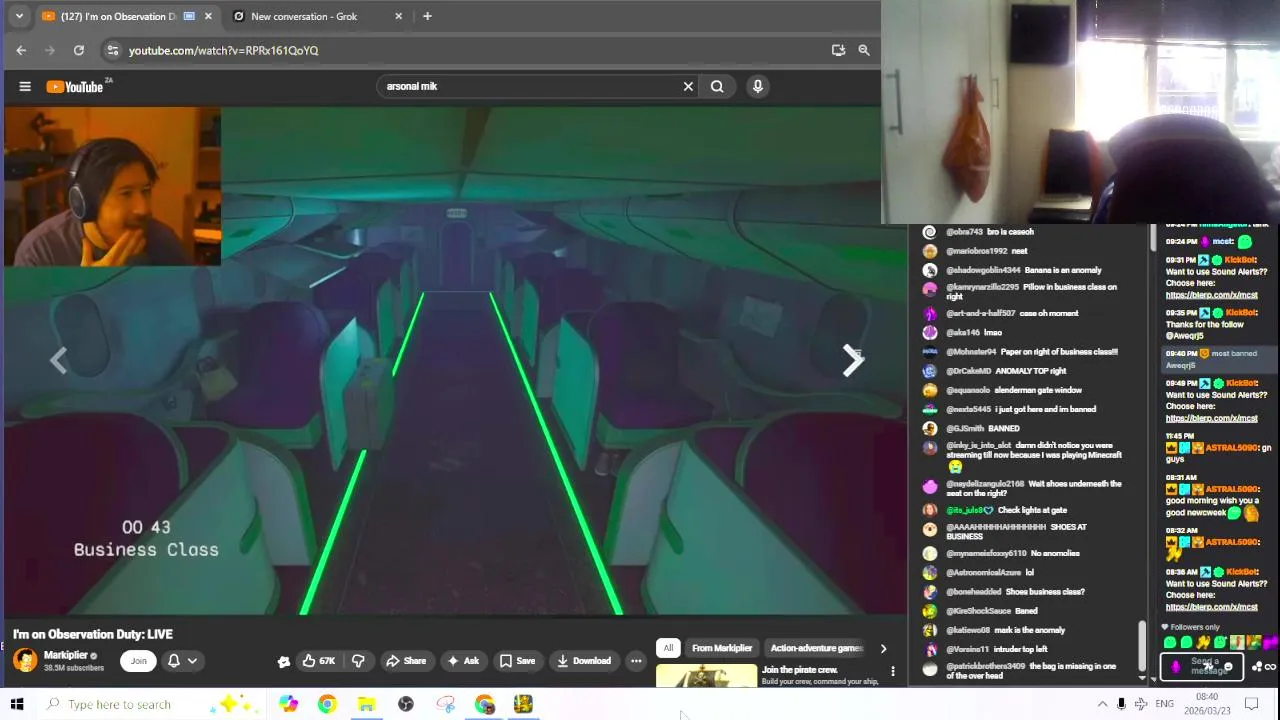Click the next arrow on video
The height and width of the screenshot is (720, 1280).
(852, 361)
